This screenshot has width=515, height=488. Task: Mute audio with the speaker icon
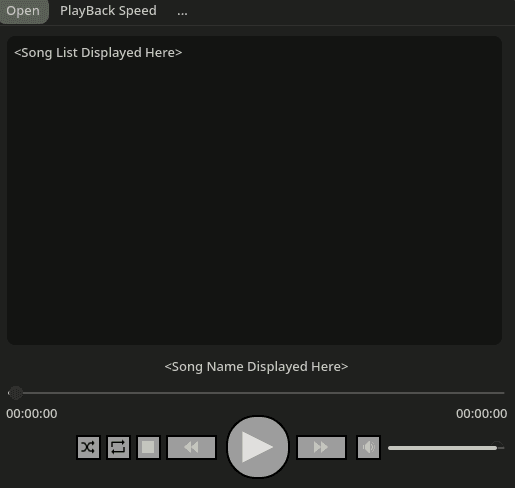coord(368,447)
